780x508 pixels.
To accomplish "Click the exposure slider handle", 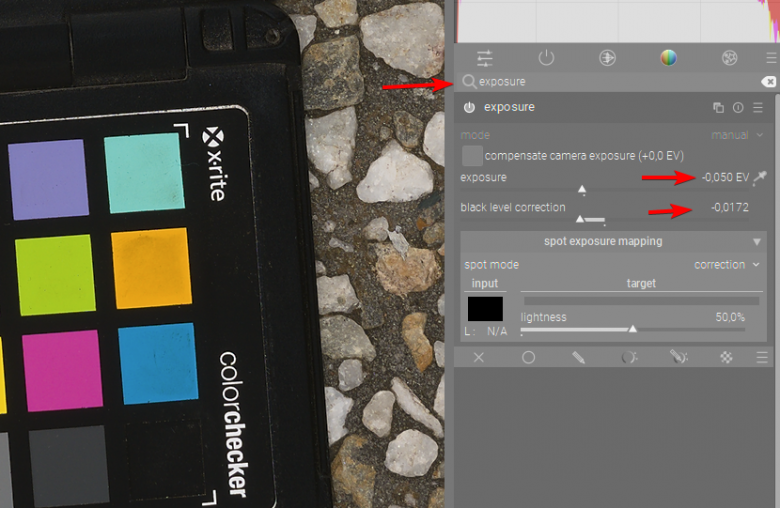I will click(582, 190).
